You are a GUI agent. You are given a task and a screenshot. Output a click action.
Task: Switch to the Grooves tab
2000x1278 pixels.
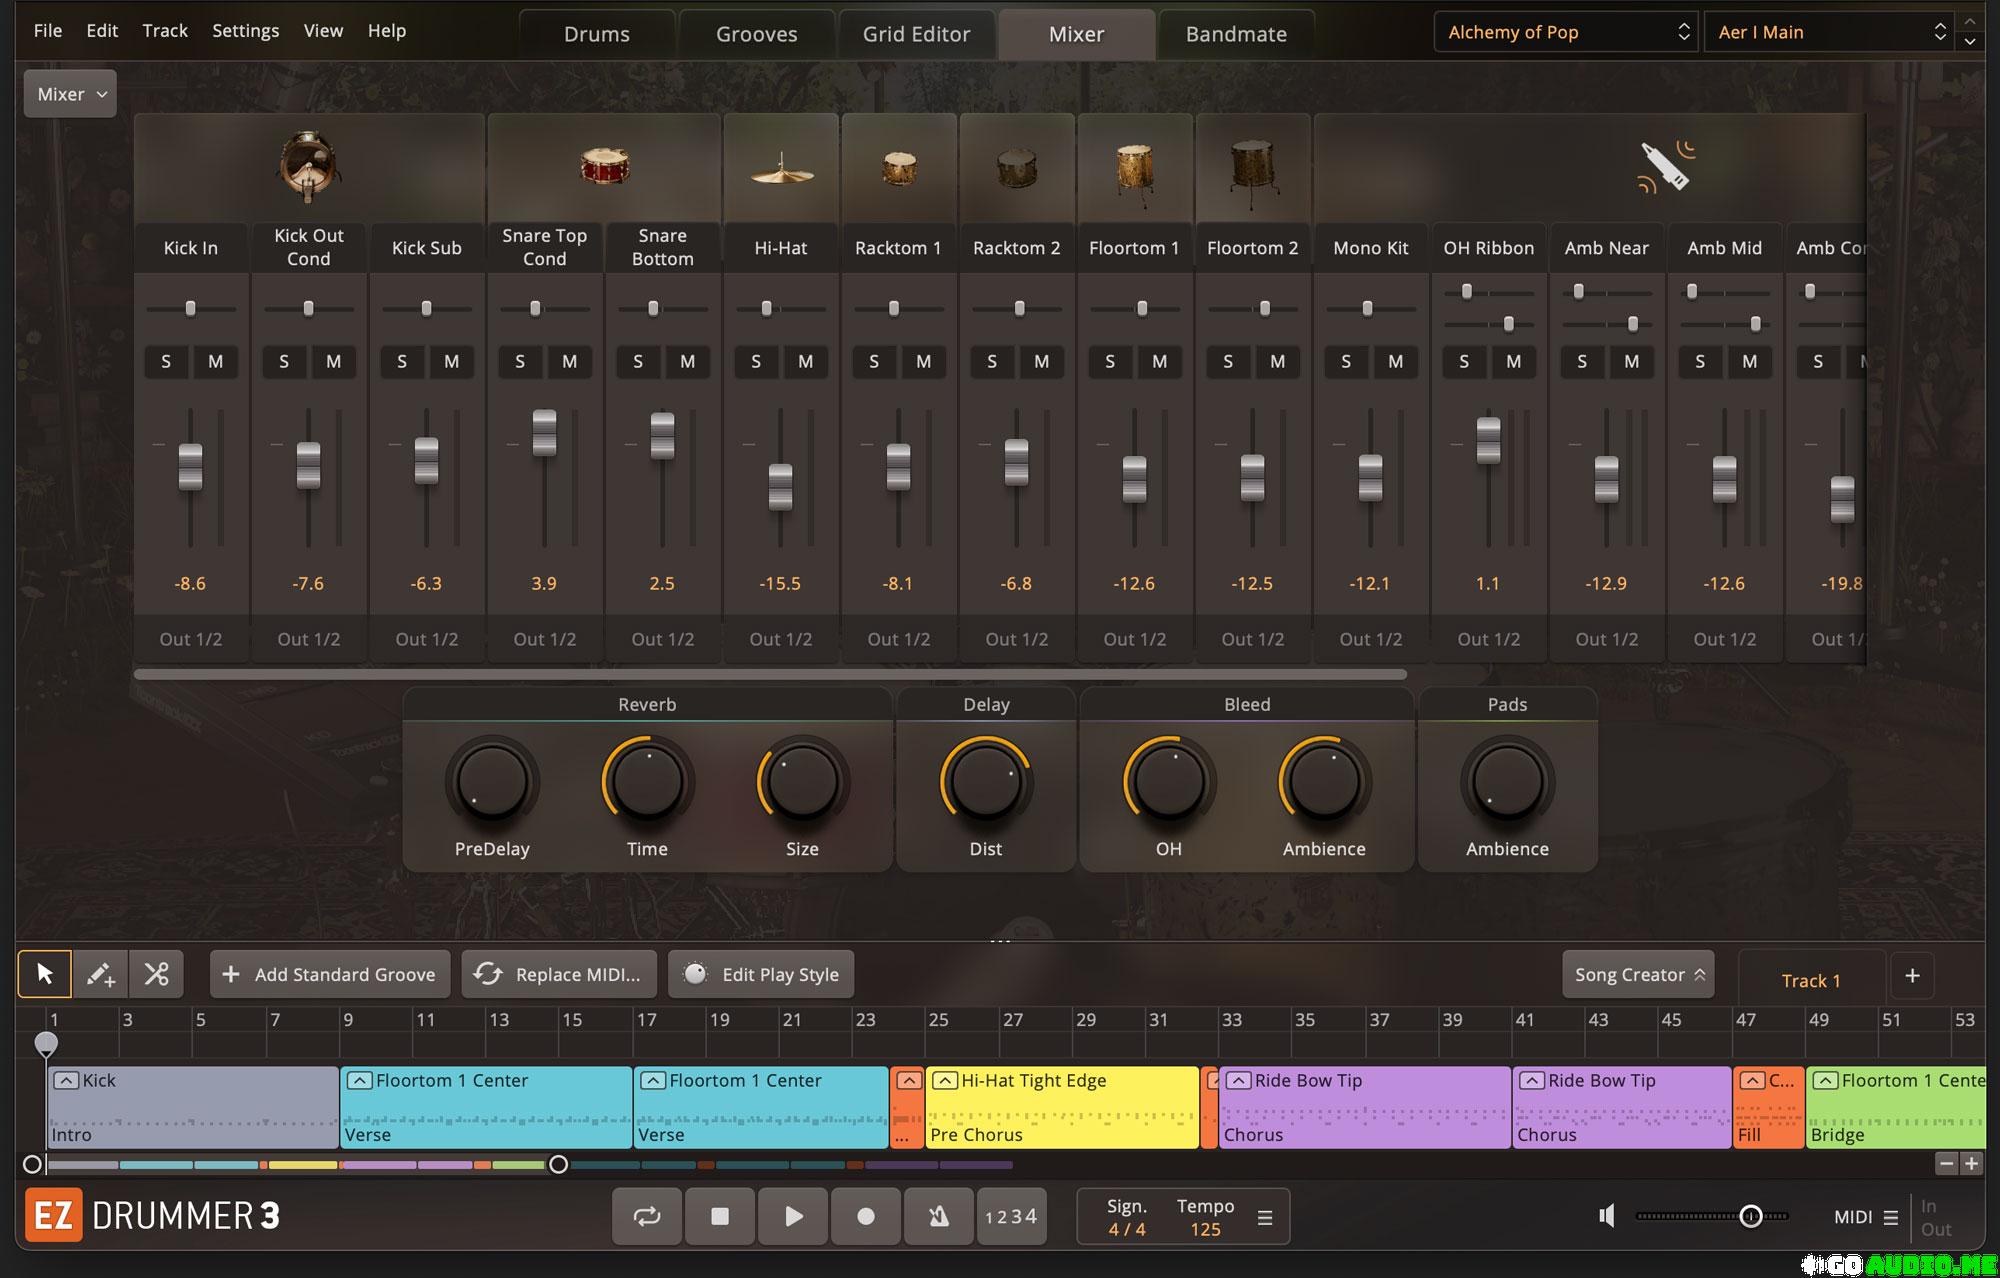coord(757,34)
